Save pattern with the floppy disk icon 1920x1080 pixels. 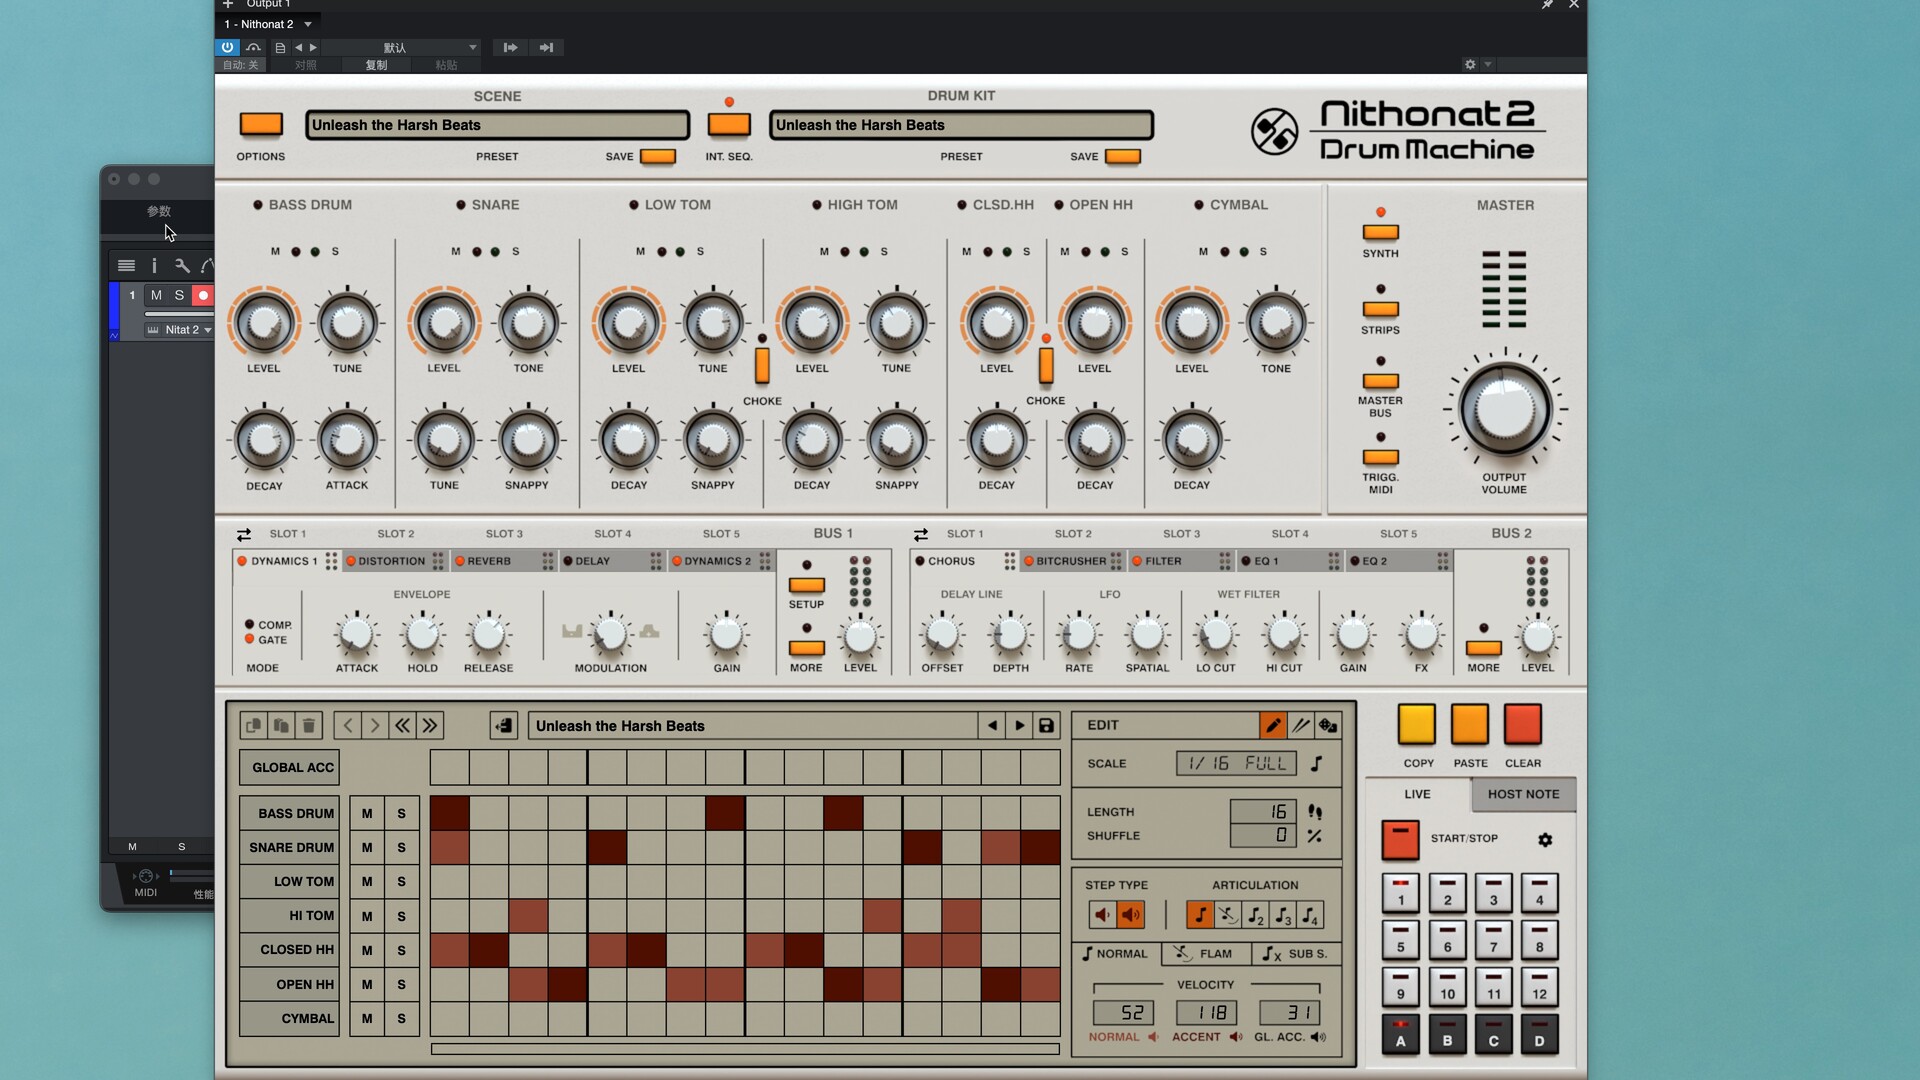point(1046,726)
